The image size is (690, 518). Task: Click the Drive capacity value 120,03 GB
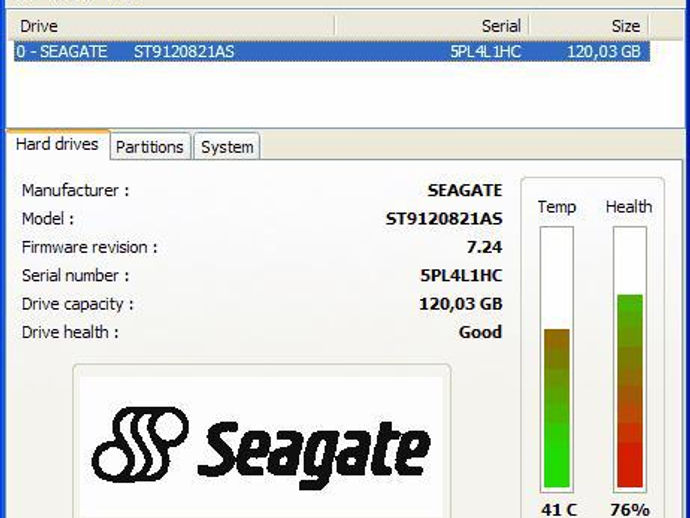461,304
